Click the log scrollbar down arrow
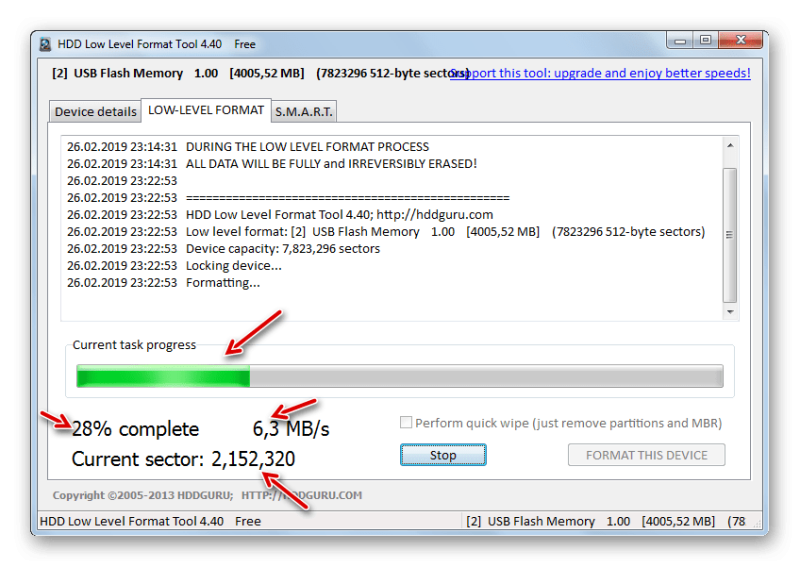Screen dimensions: 800x567 (x=730, y=311)
